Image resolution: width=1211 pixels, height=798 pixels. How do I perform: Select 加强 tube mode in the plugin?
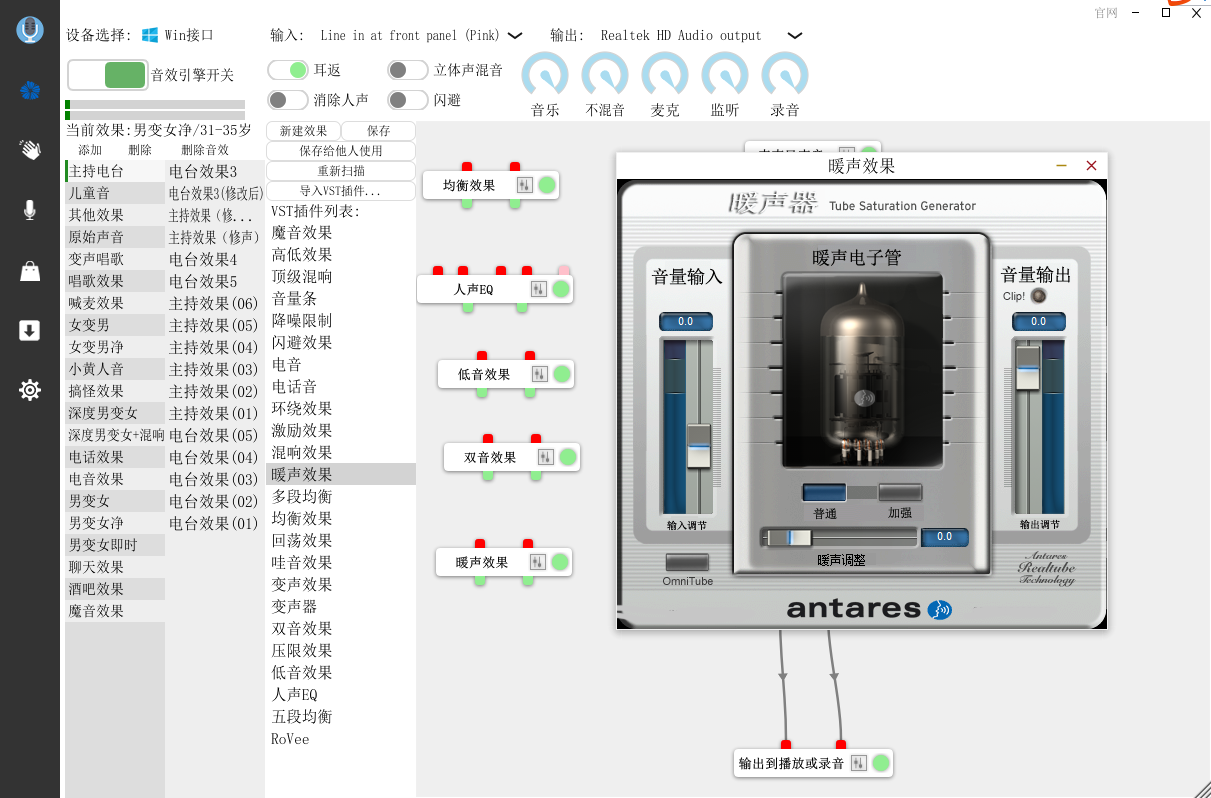[x=900, y=492]
